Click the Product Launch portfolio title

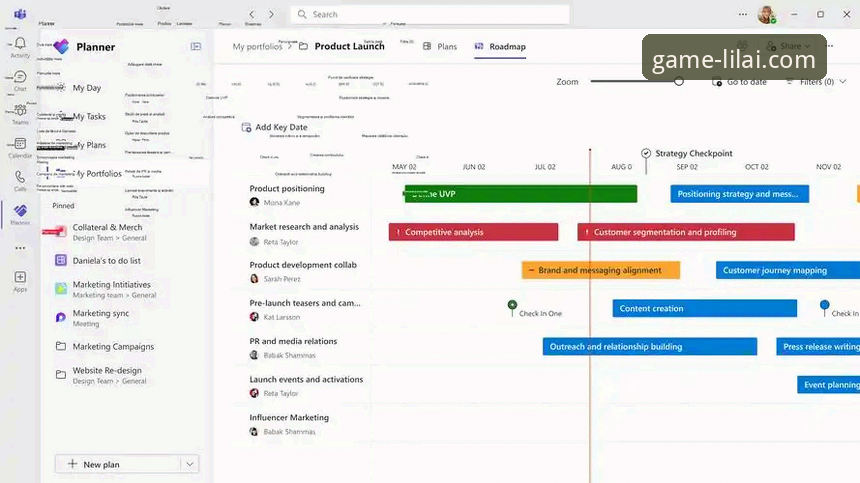[x=349, y=47]
